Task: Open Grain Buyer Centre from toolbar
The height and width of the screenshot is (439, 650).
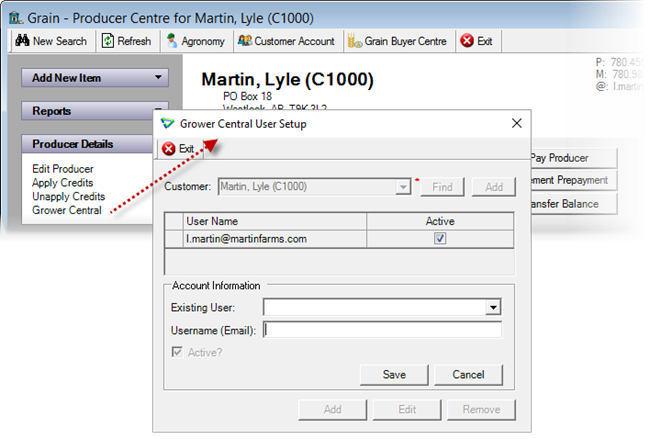Action: 397,41
